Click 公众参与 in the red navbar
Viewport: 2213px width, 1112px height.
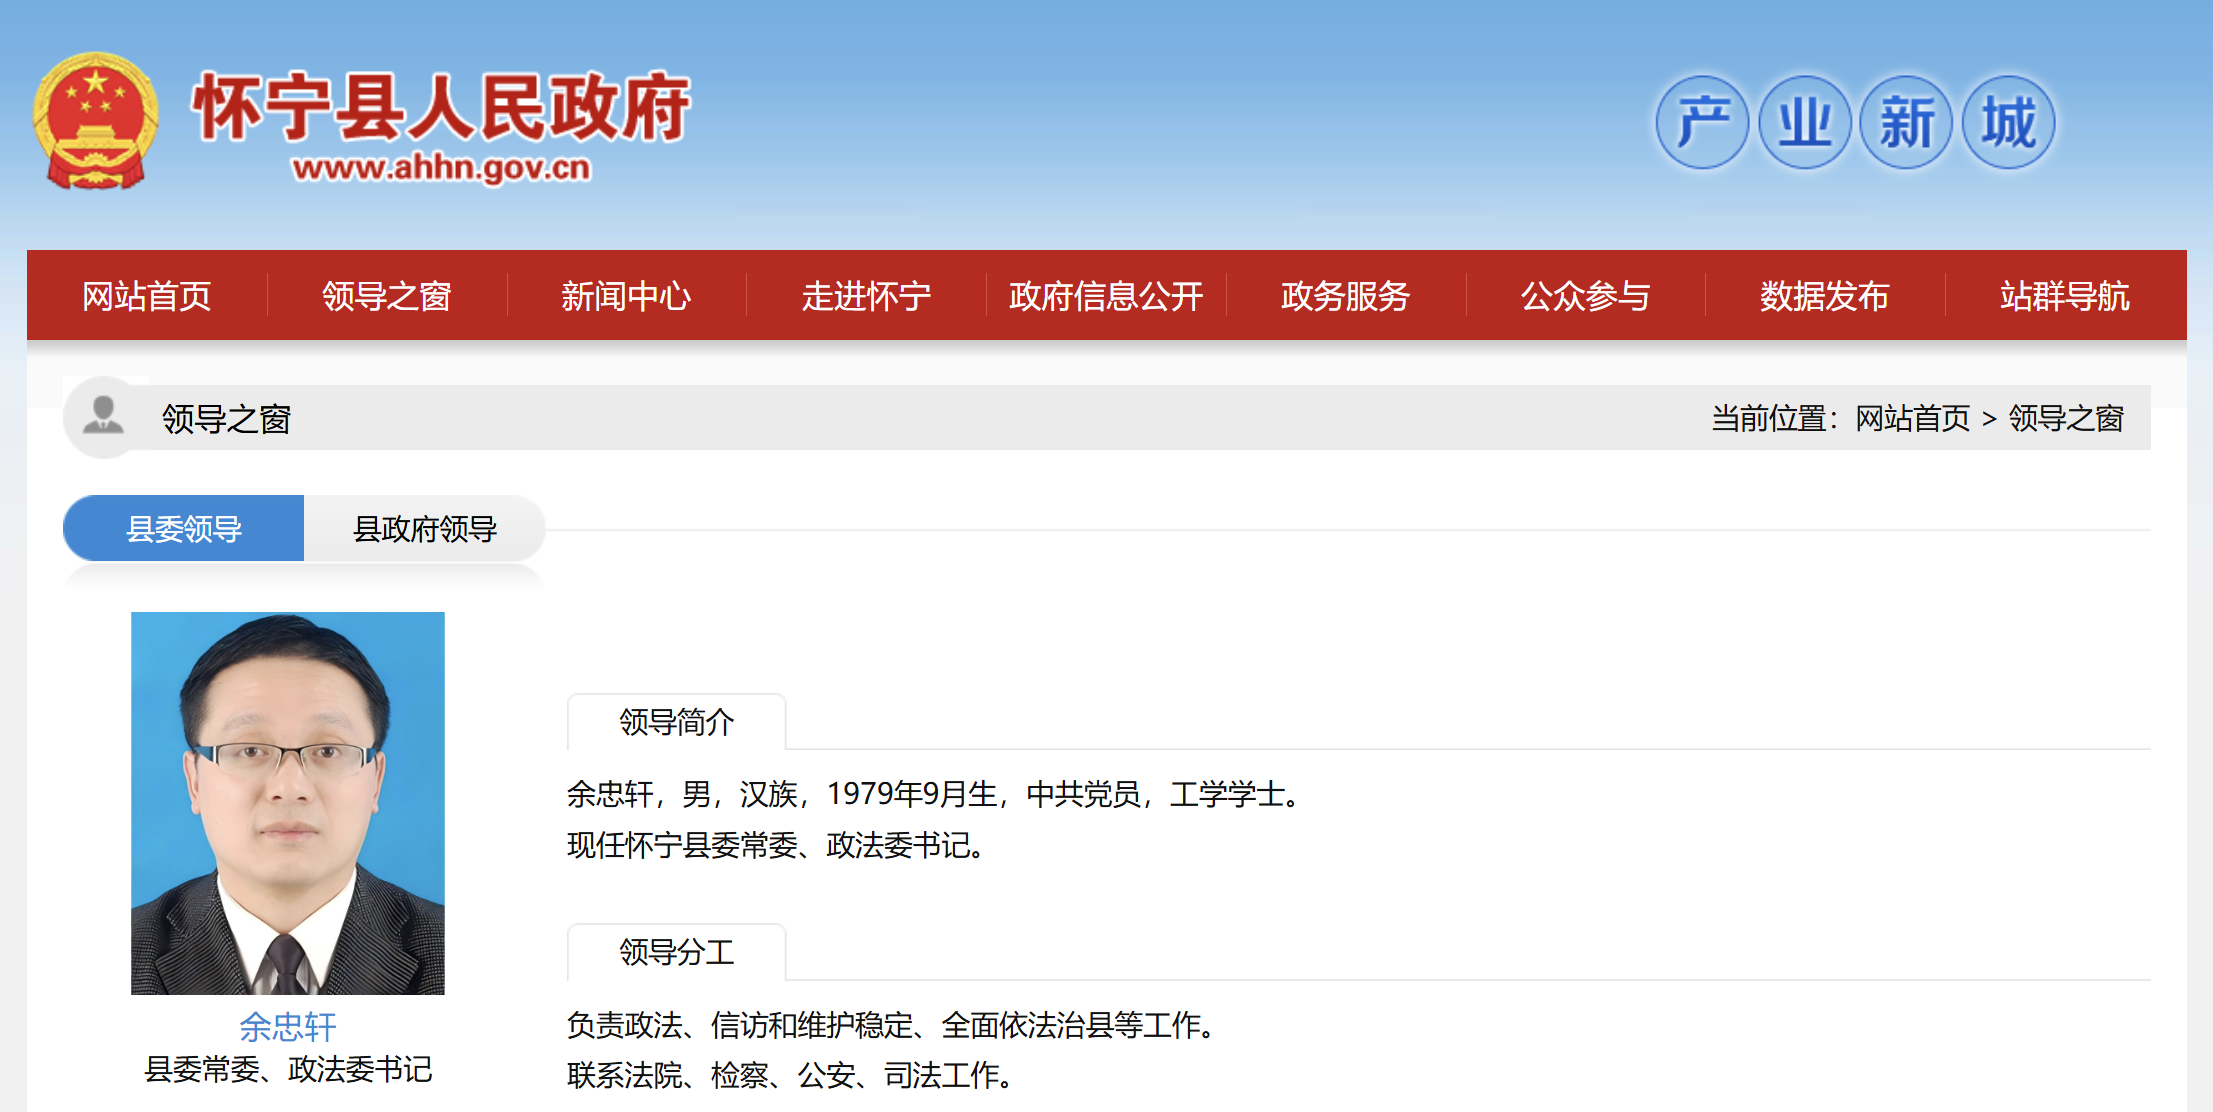1585,296
